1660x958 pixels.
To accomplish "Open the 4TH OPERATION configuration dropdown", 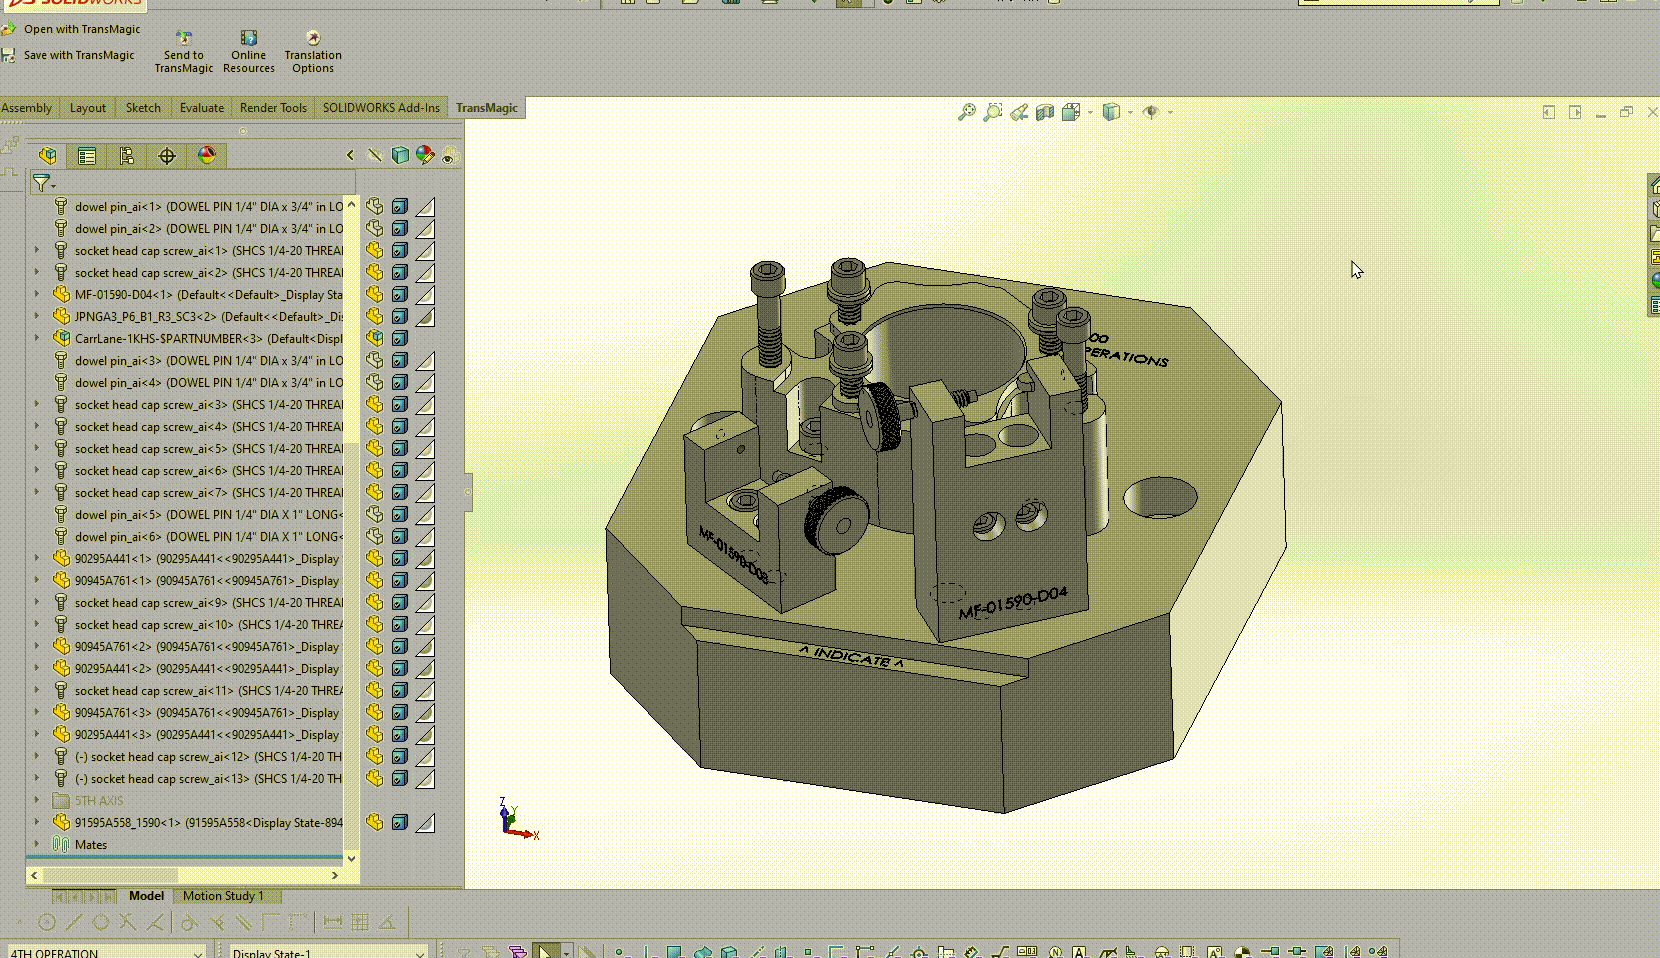I will pos(197,952).
